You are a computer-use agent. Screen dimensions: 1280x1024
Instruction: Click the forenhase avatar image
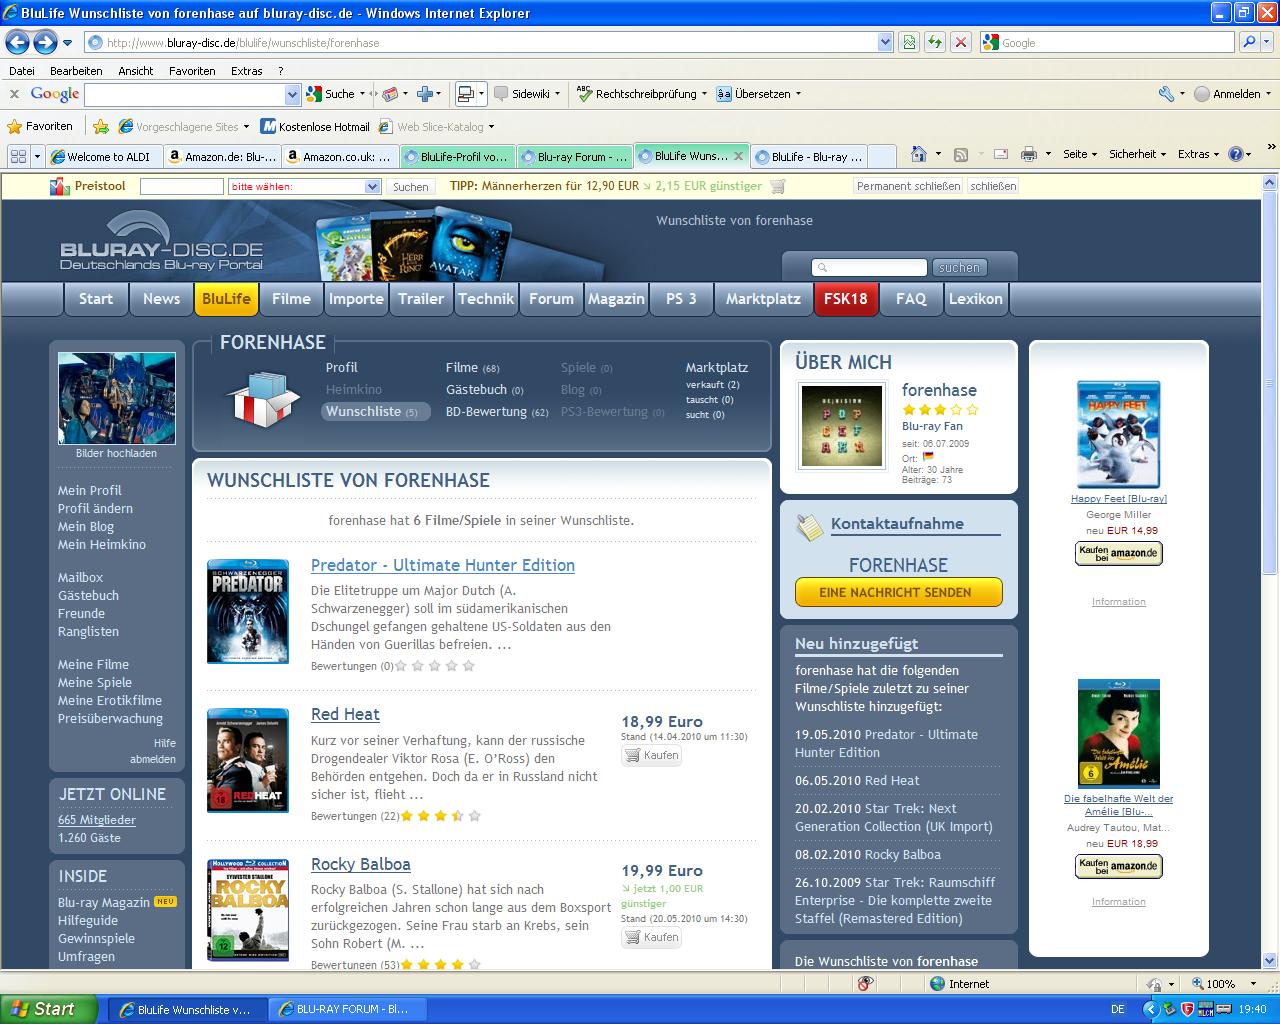842,426
